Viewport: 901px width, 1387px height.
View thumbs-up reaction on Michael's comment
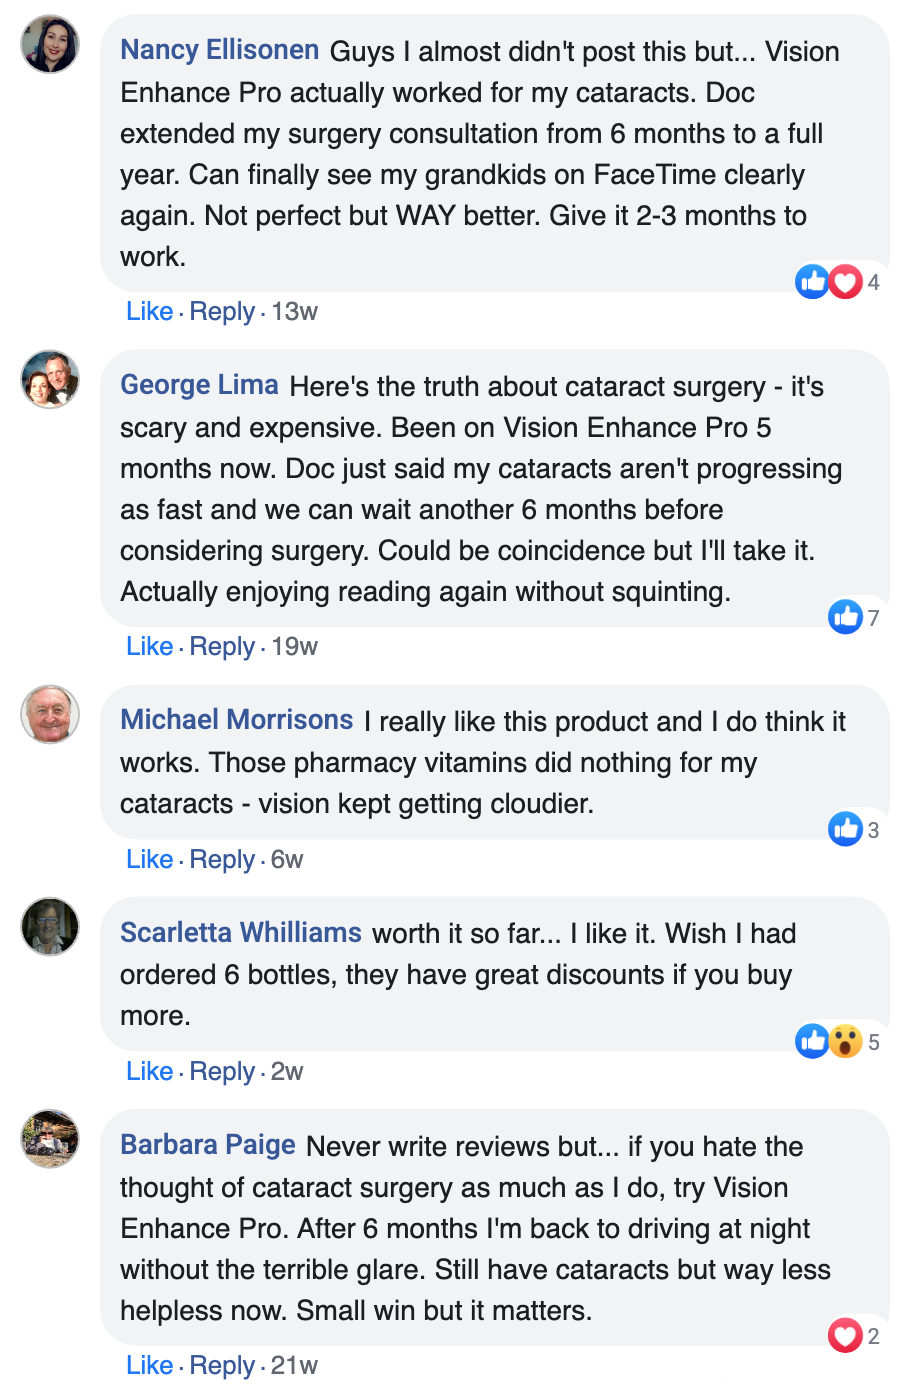point(845,829)
